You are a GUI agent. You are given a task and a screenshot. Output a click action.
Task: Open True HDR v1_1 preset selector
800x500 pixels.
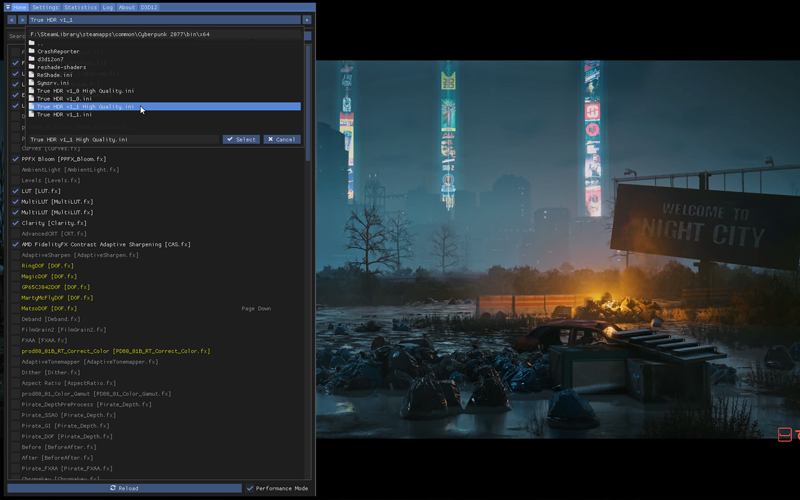point(164,20)
